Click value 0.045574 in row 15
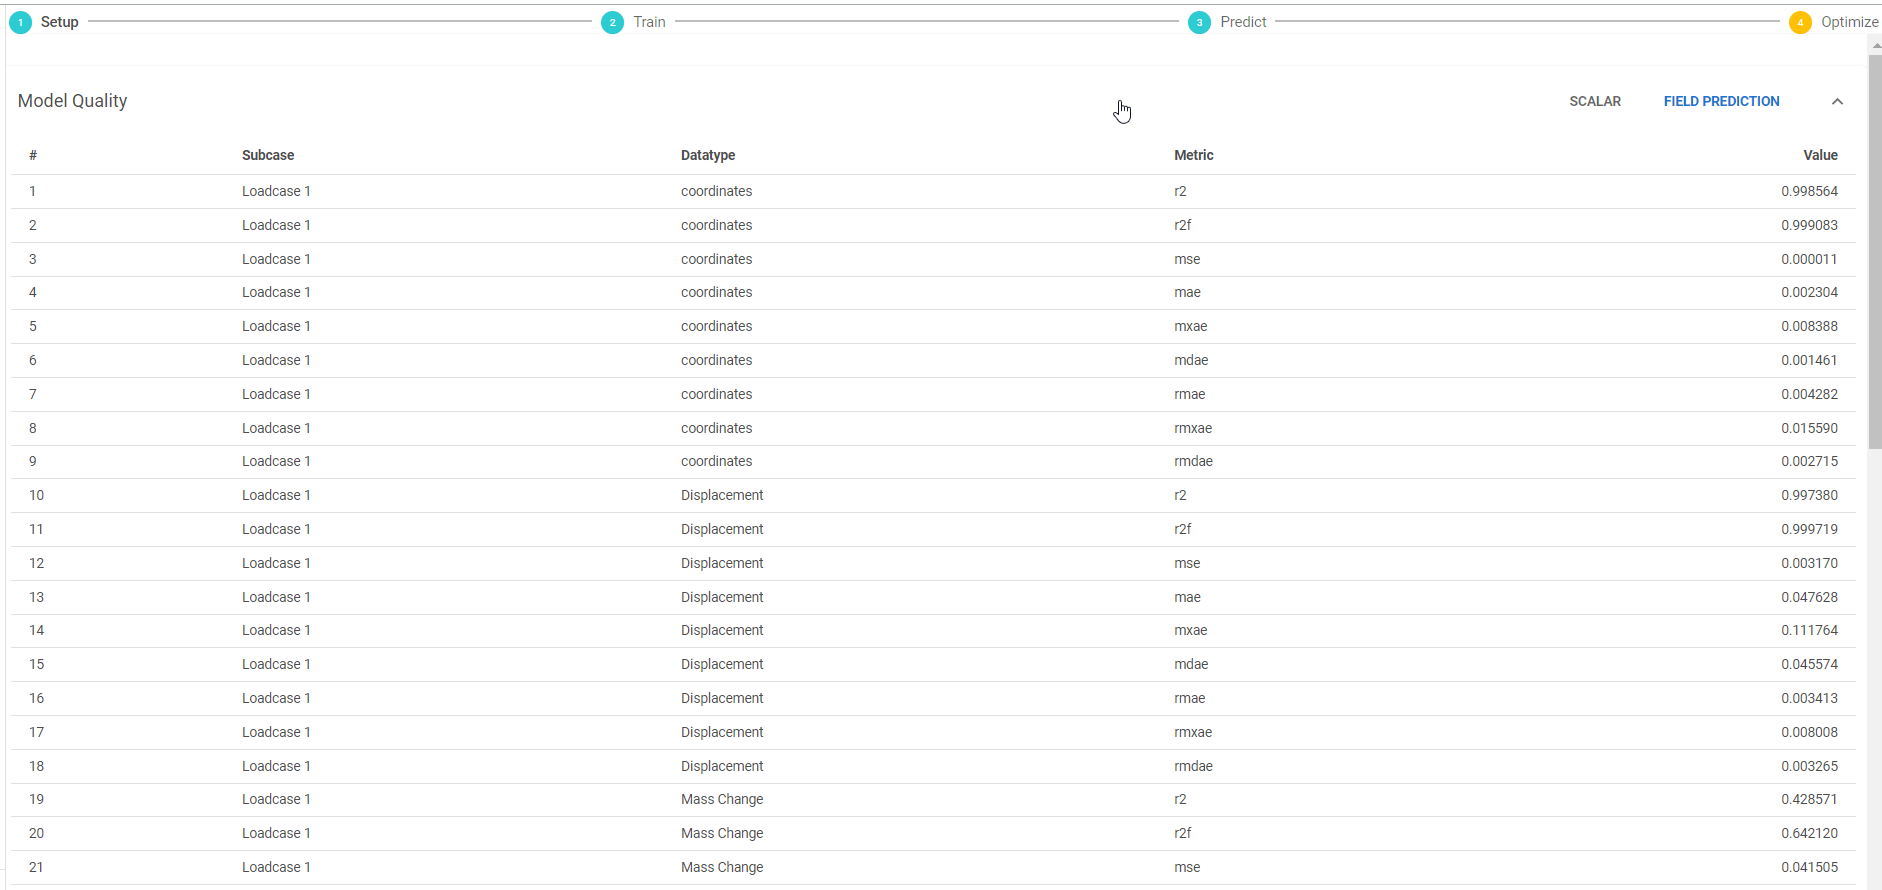This screenshot has height=890, width=1882. point(1809,664)
